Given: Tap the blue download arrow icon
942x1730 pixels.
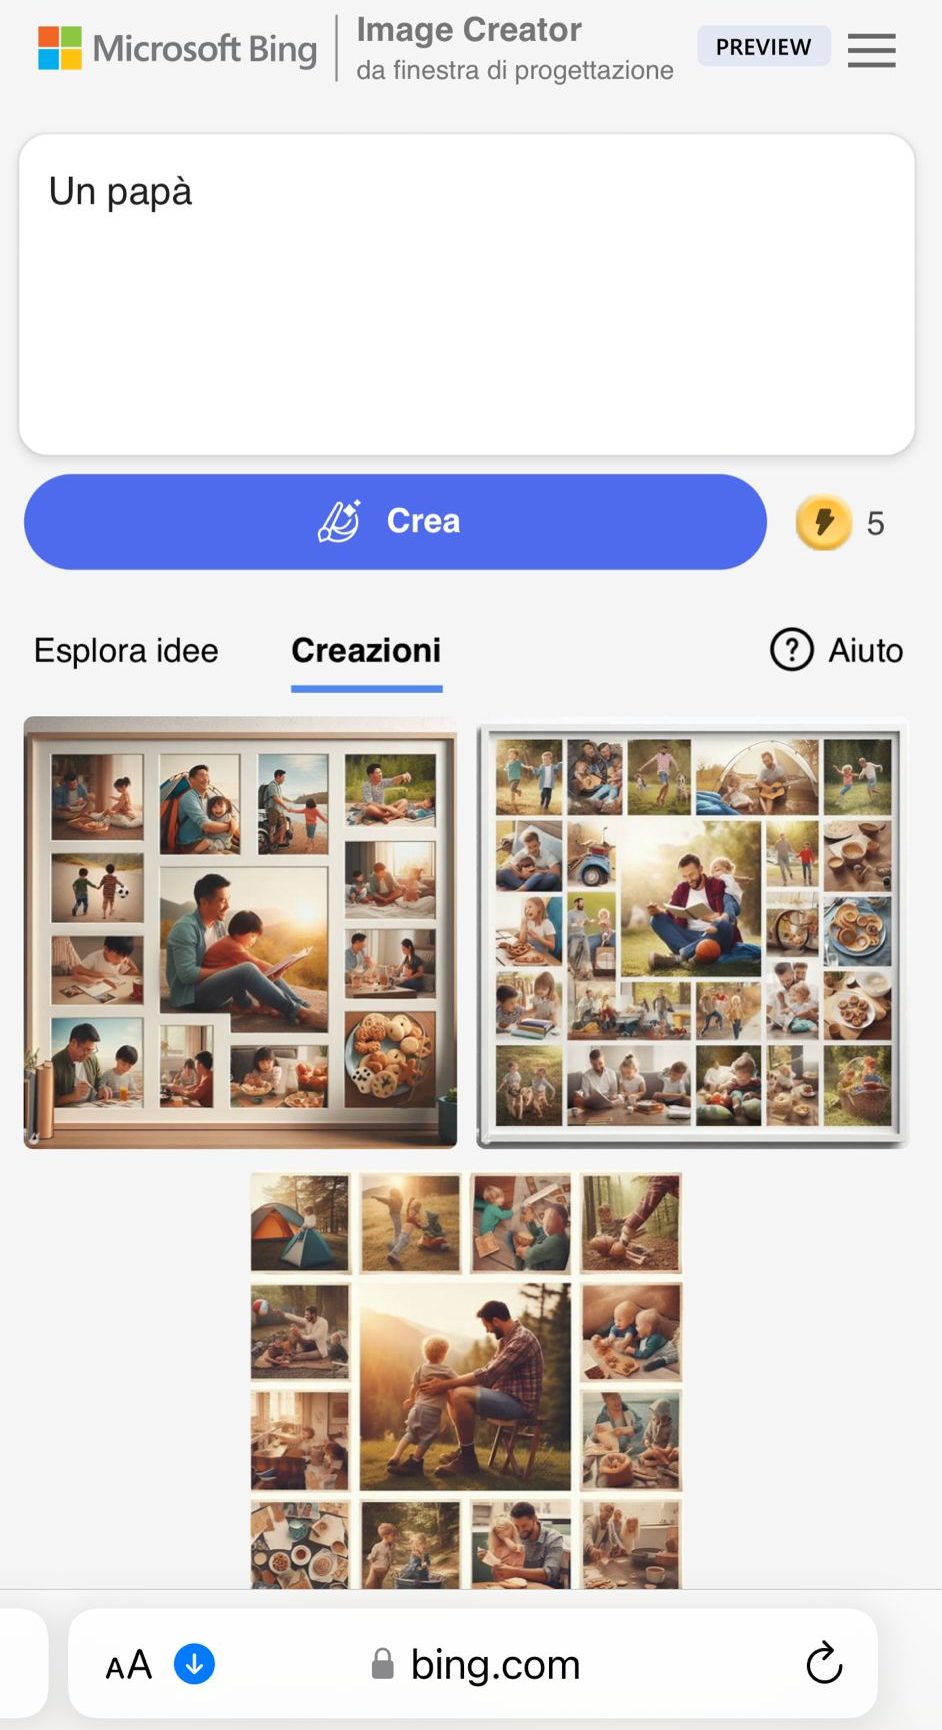Looking at the screenshot, I should (x=194, y=1664).
